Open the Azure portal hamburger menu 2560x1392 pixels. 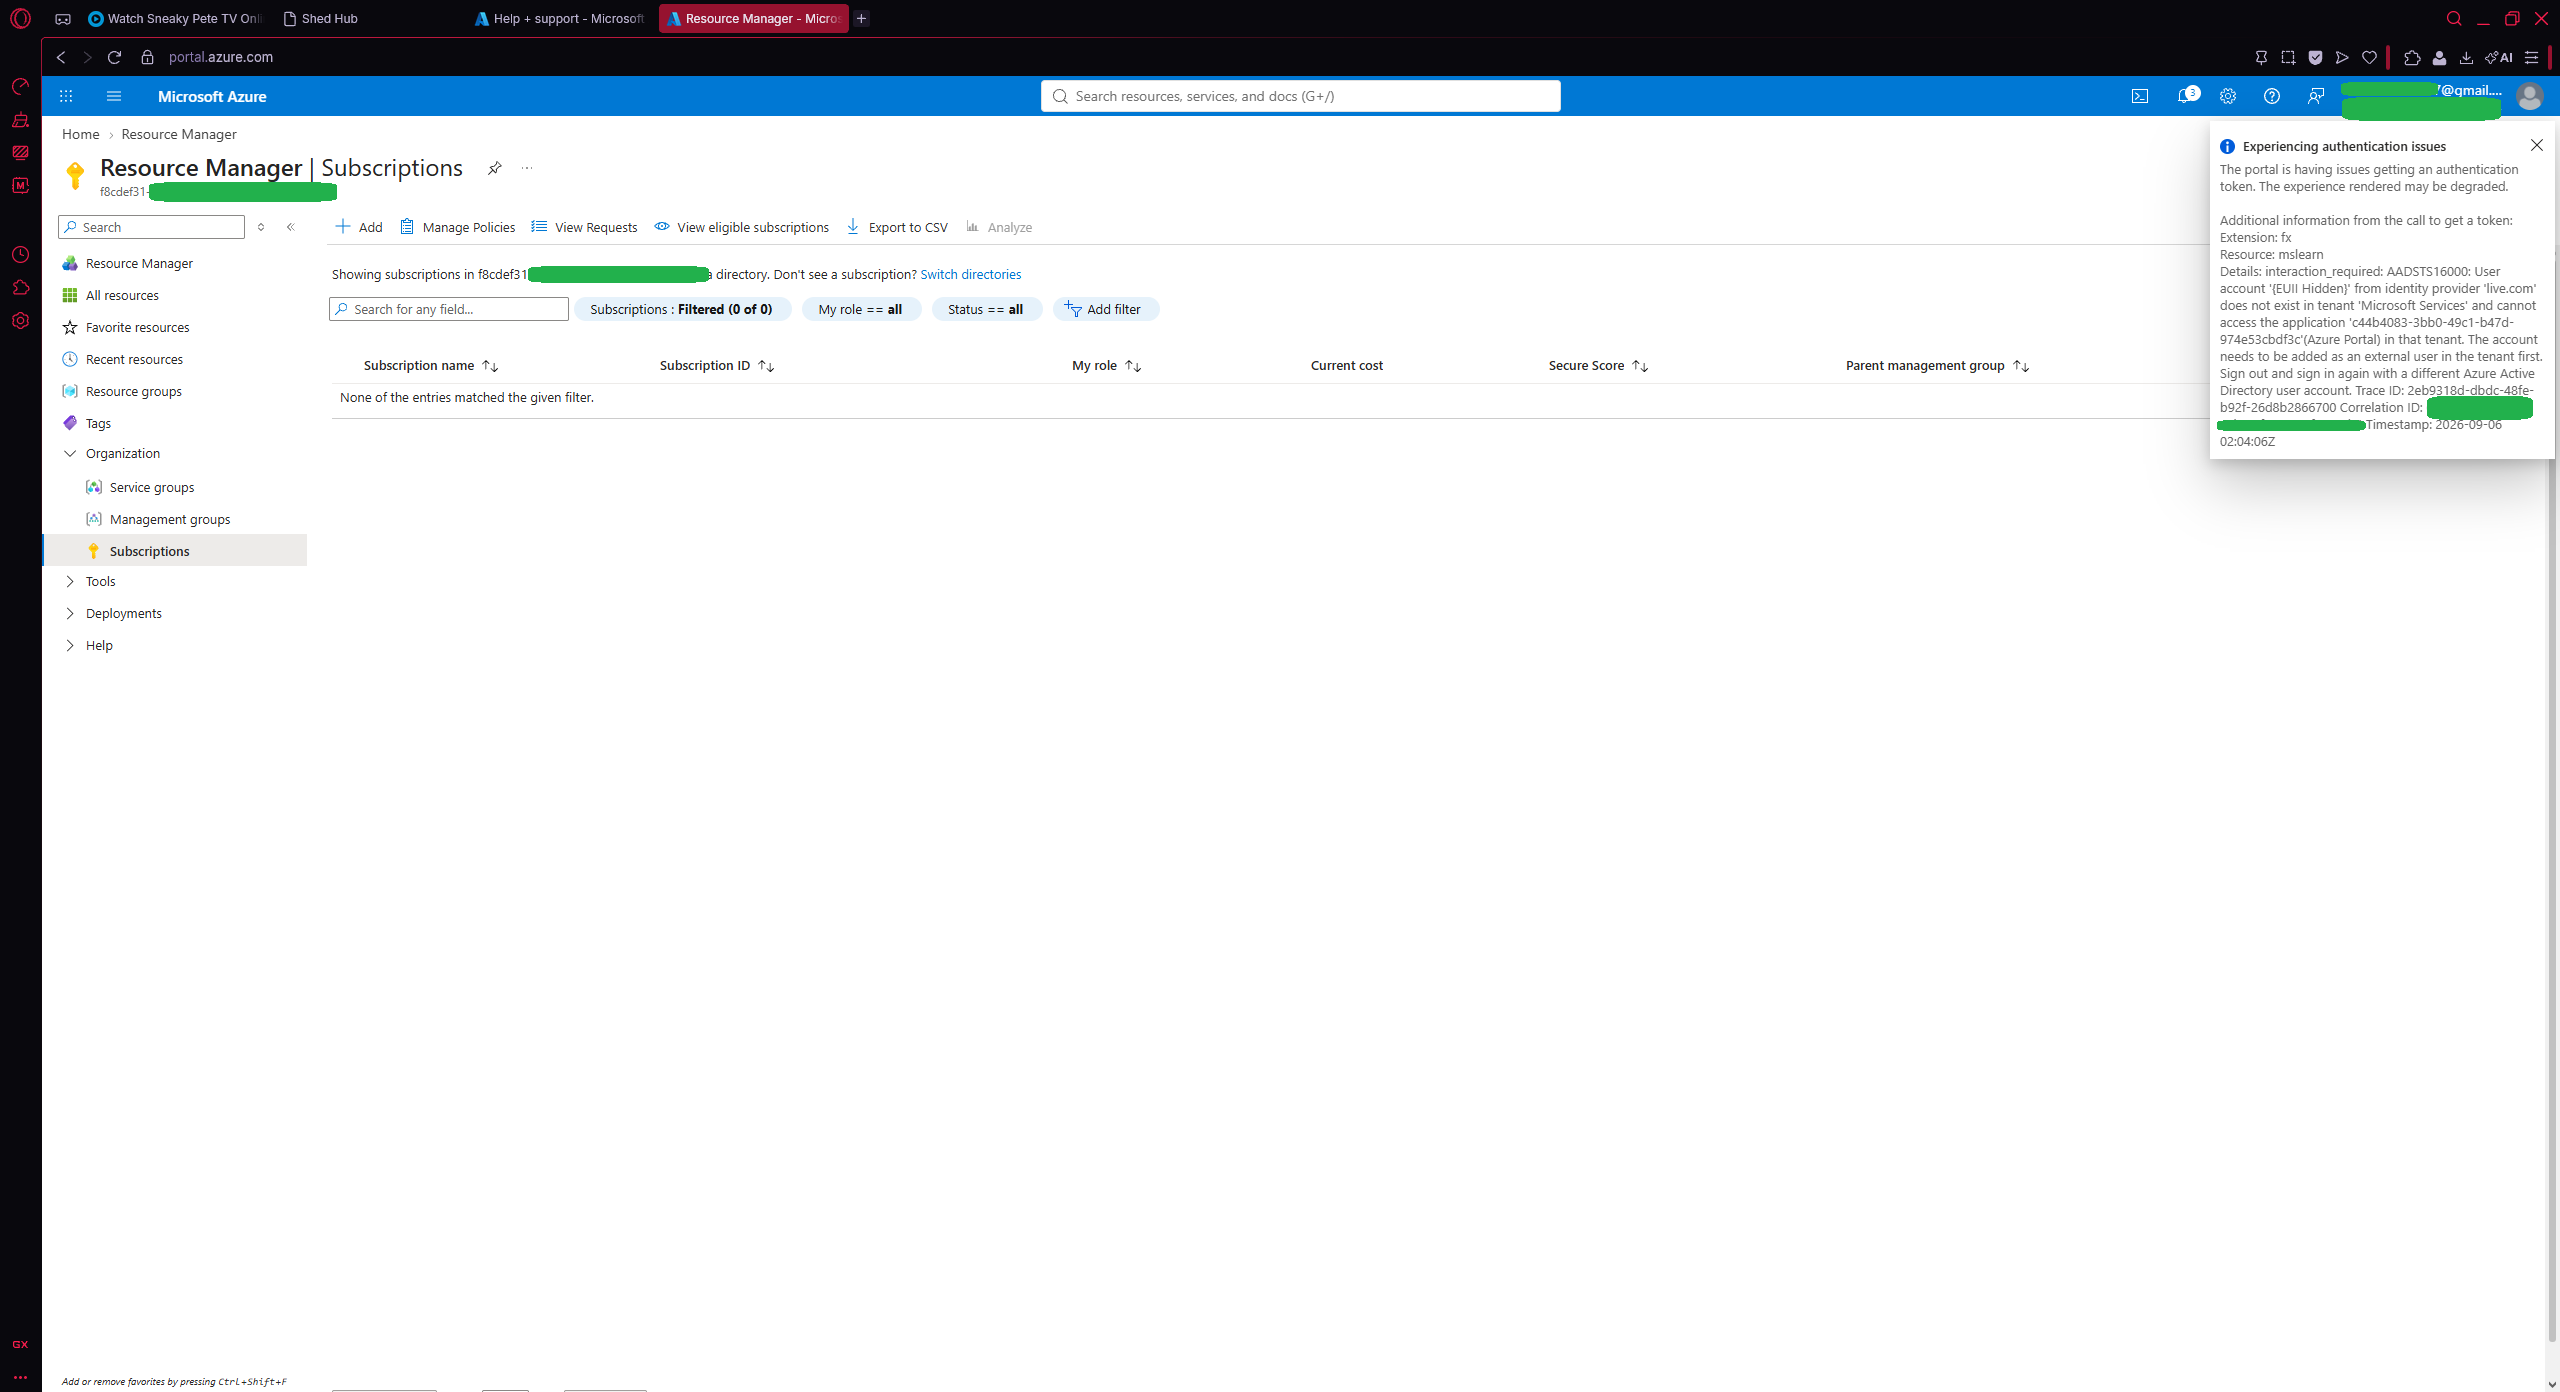pyautogui.click(x=114, y=96)
